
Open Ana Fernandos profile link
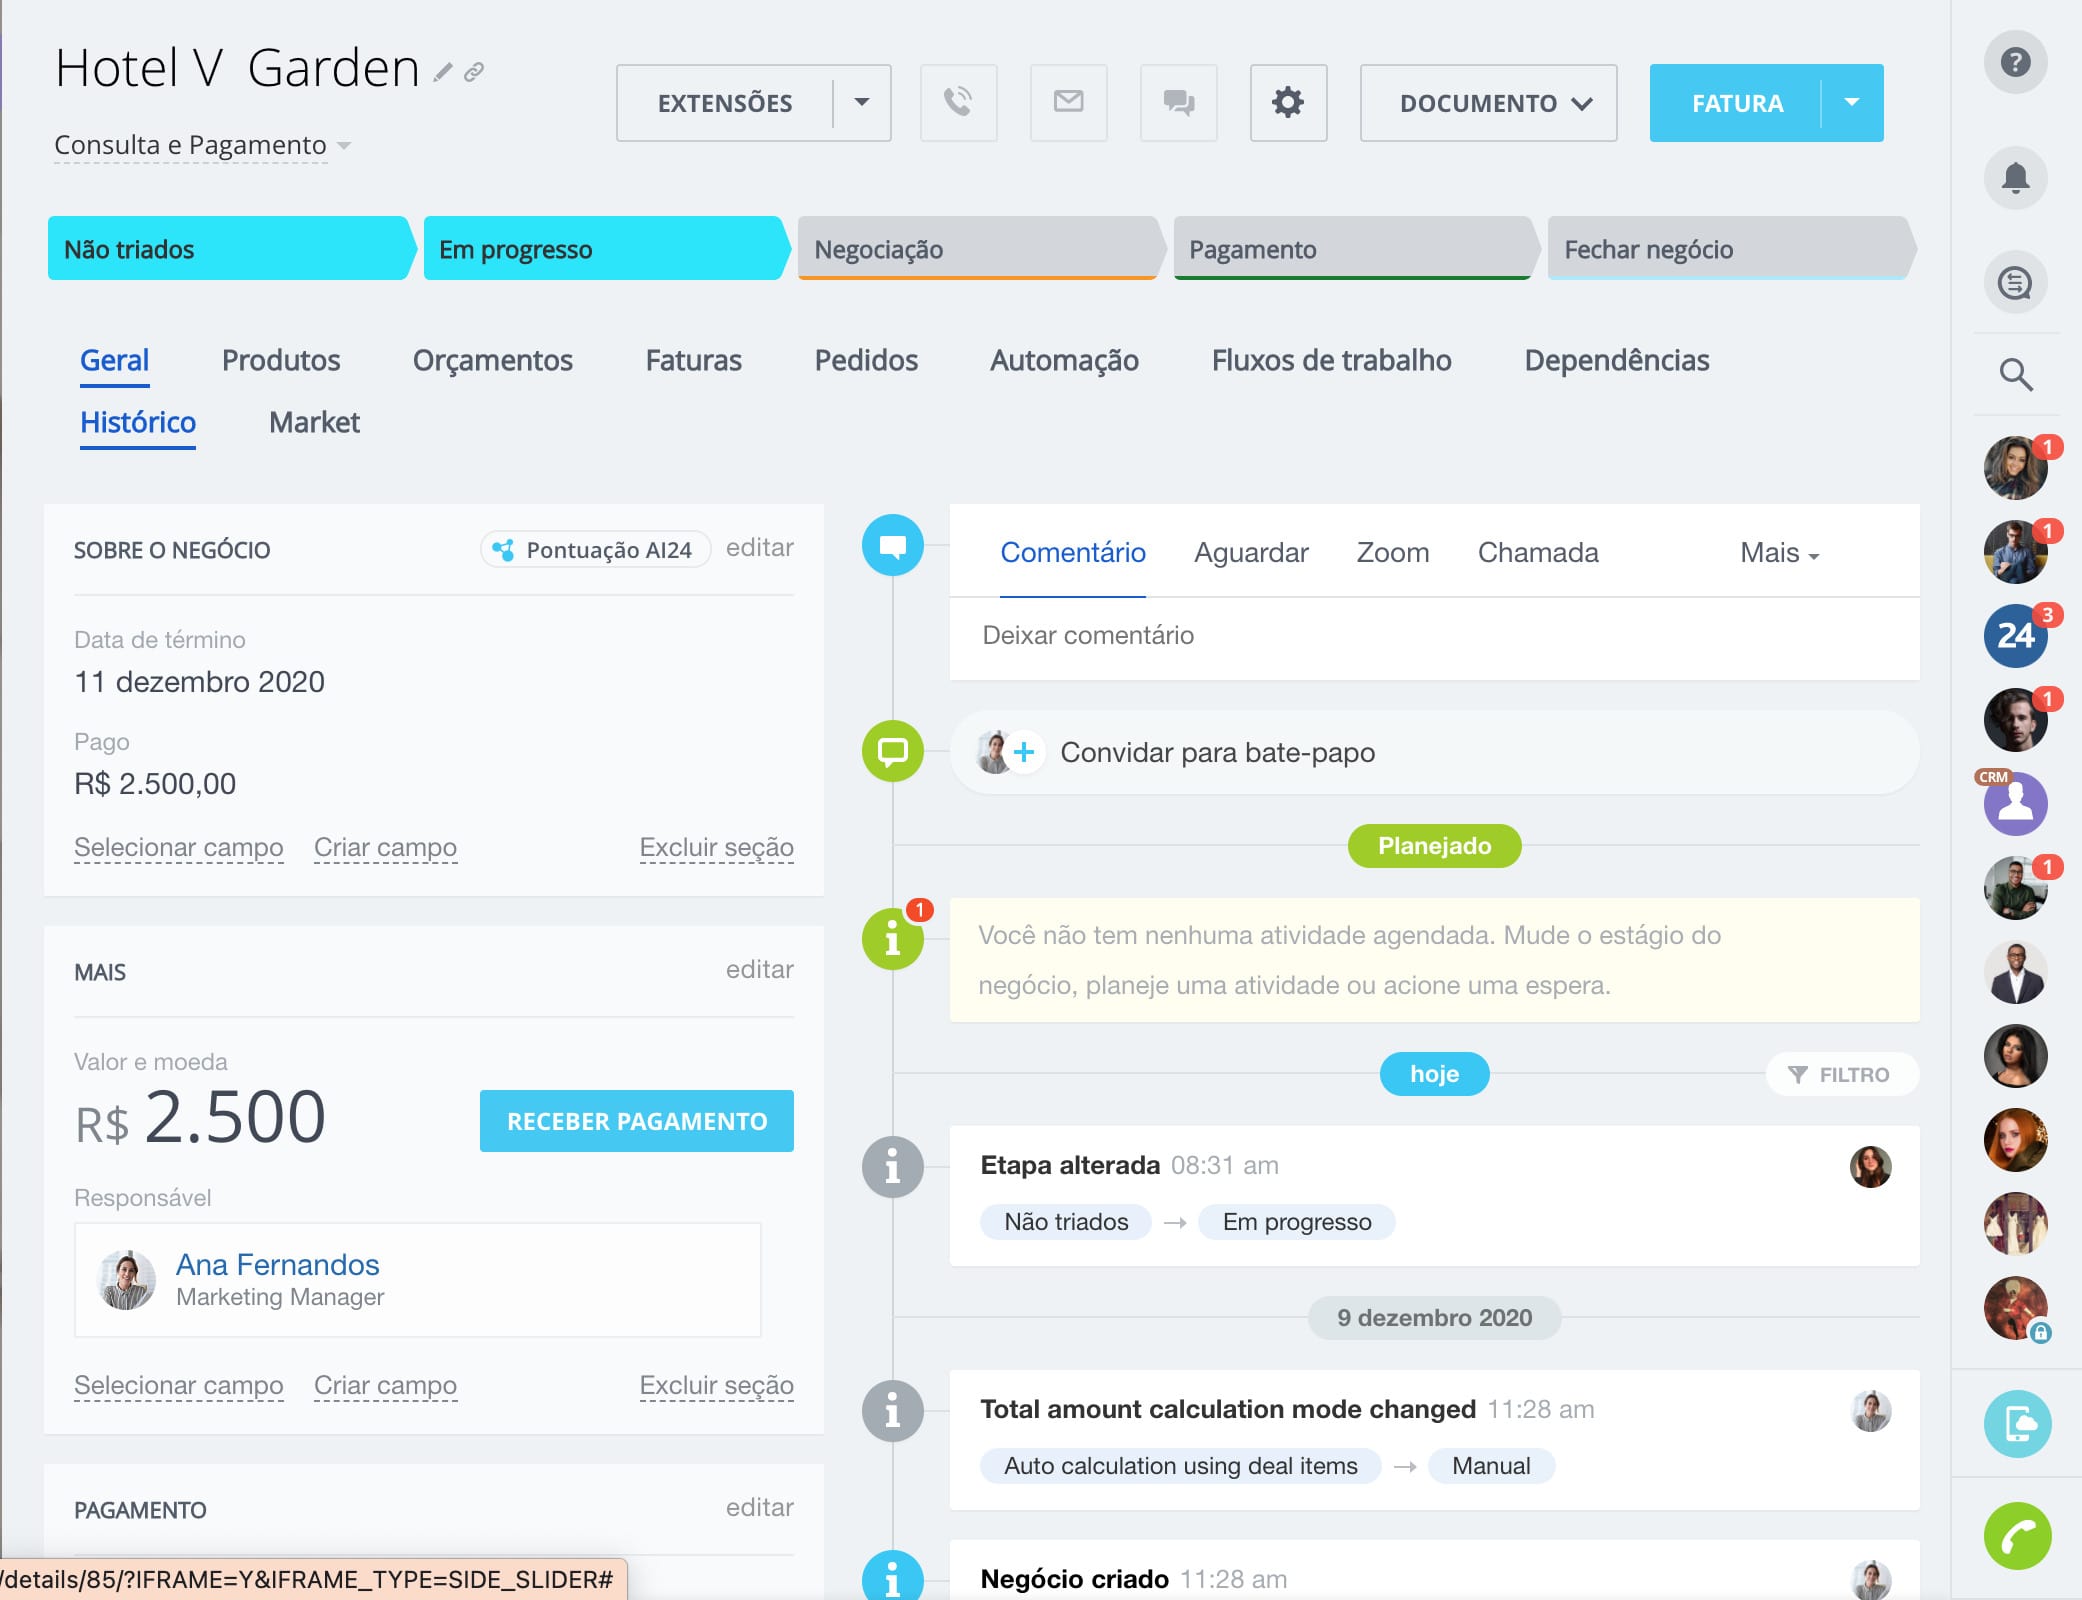pyautogui.click(x=277, y=1265)
